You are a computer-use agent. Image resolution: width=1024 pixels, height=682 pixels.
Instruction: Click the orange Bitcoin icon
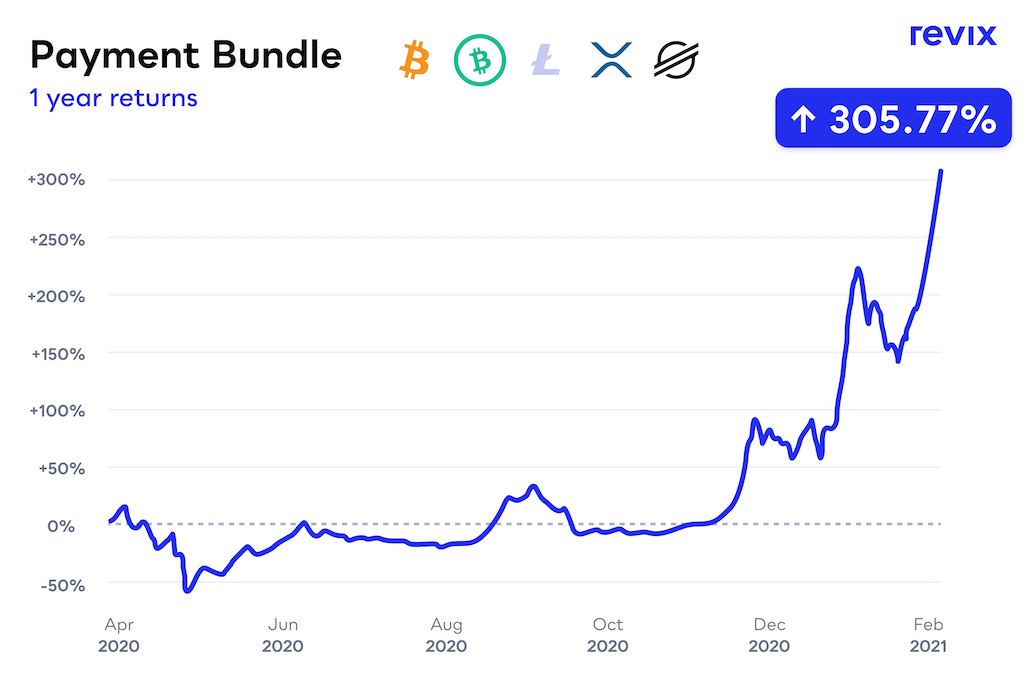[x=413, y=60]
